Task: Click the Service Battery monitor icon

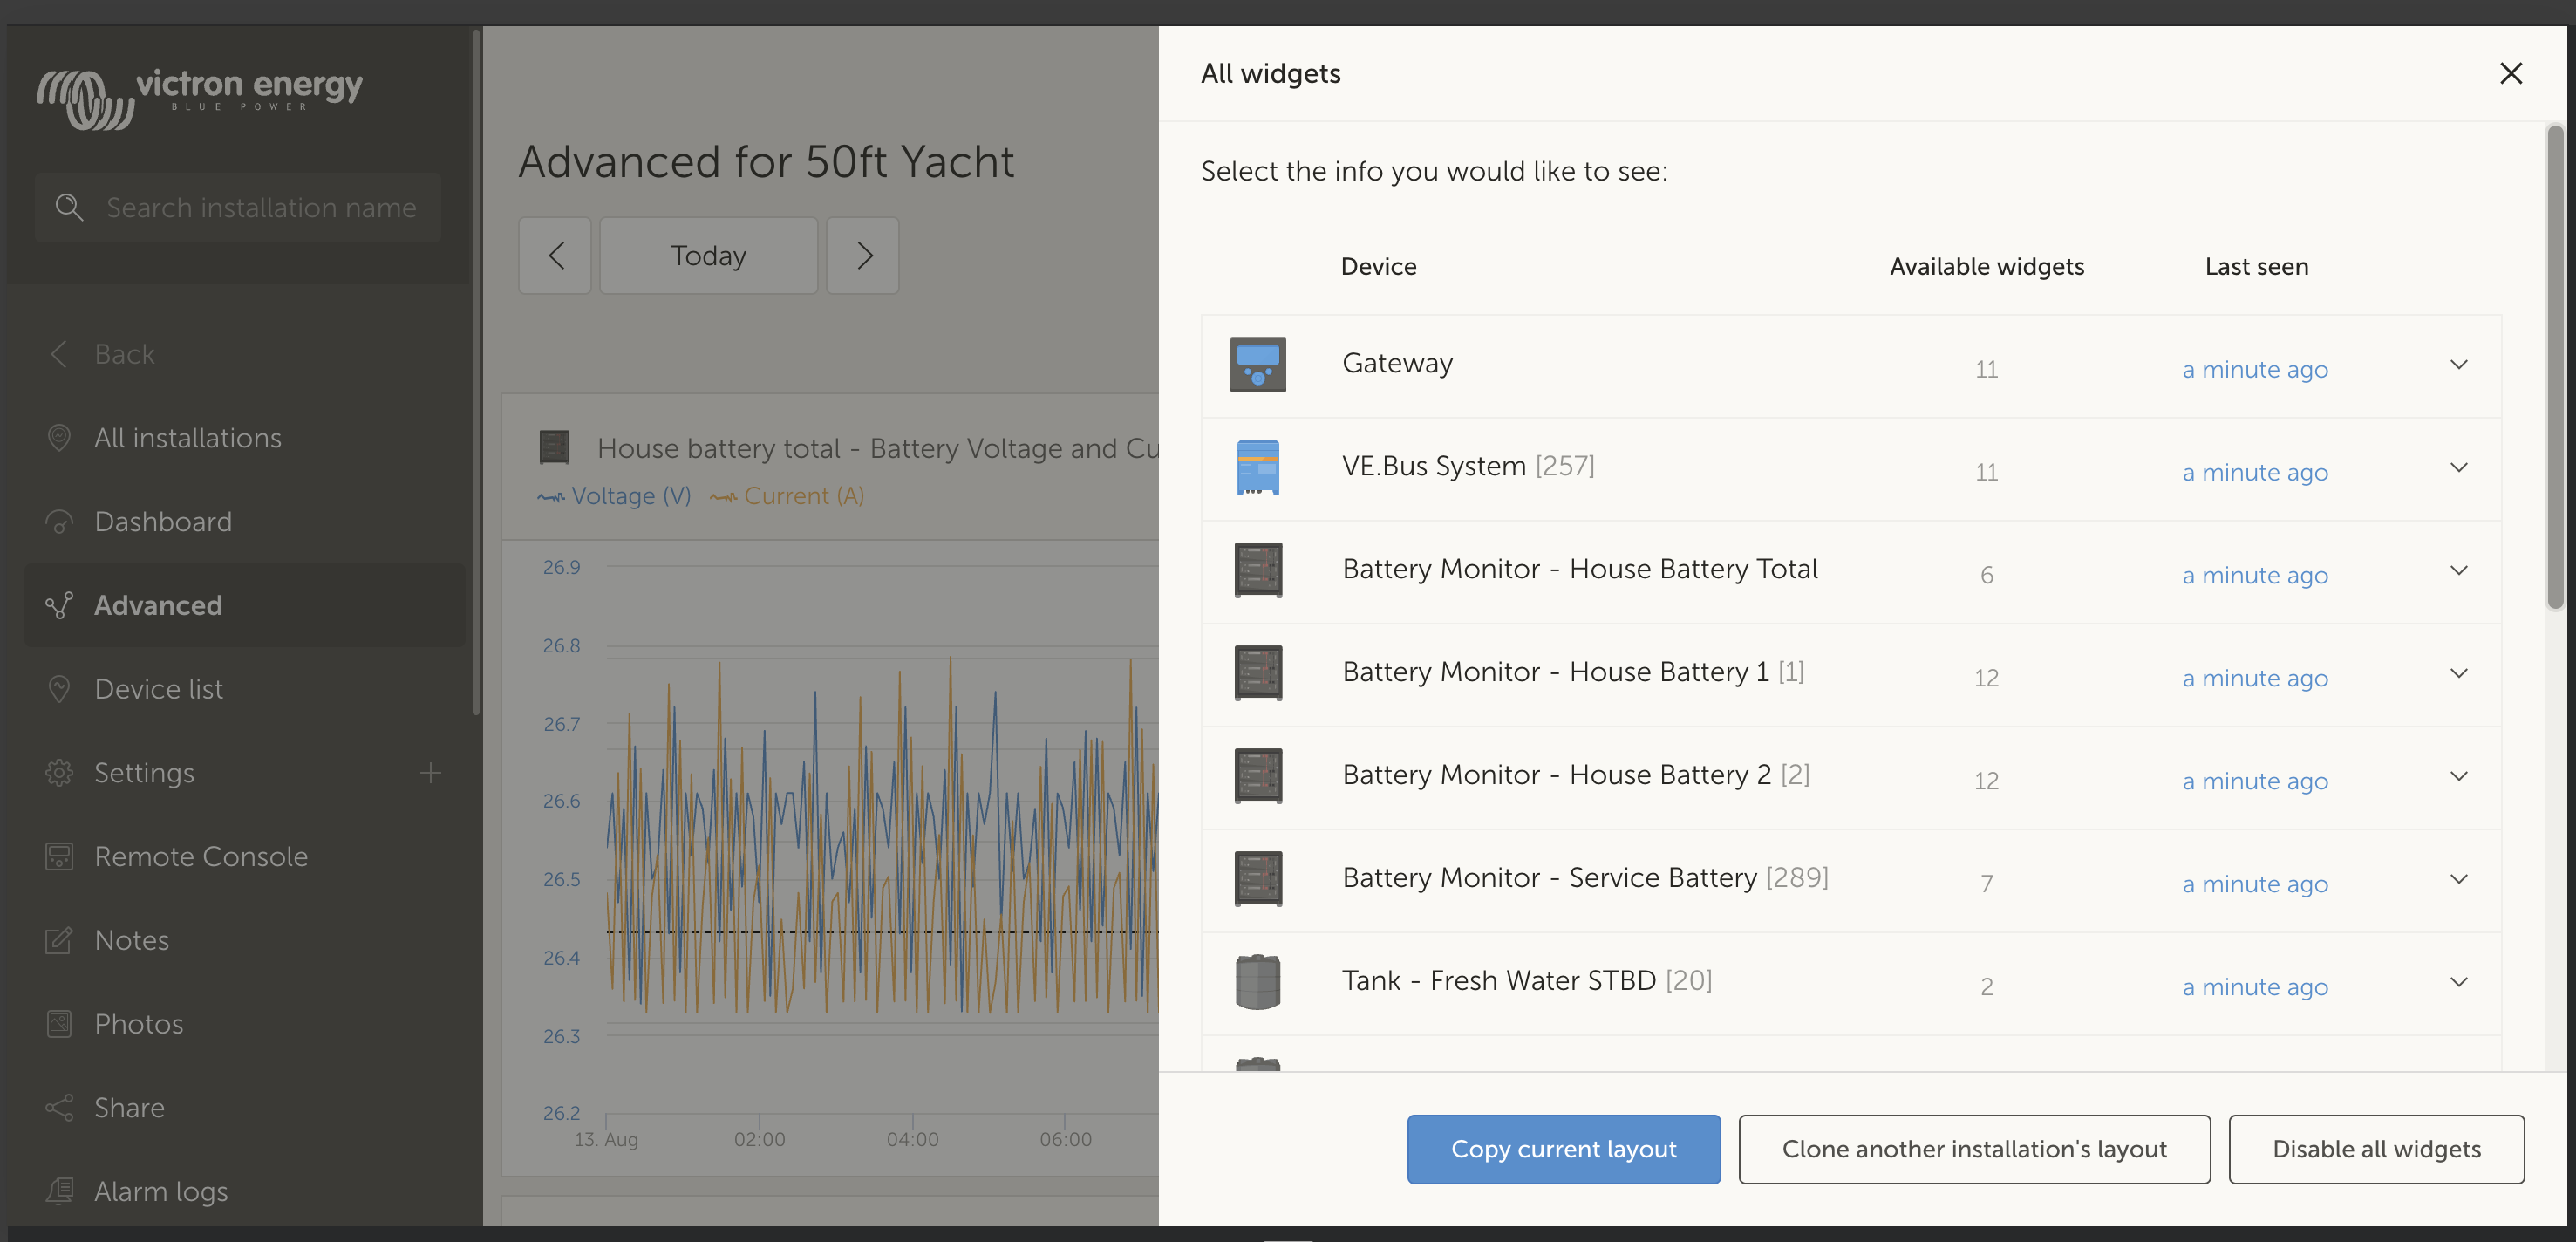Action: (x=1257, y=879)
